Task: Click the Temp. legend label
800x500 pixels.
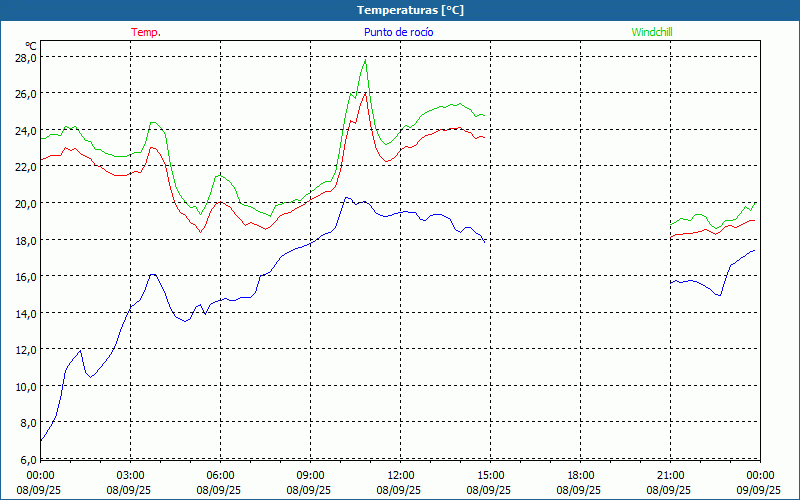Action: 145,32
